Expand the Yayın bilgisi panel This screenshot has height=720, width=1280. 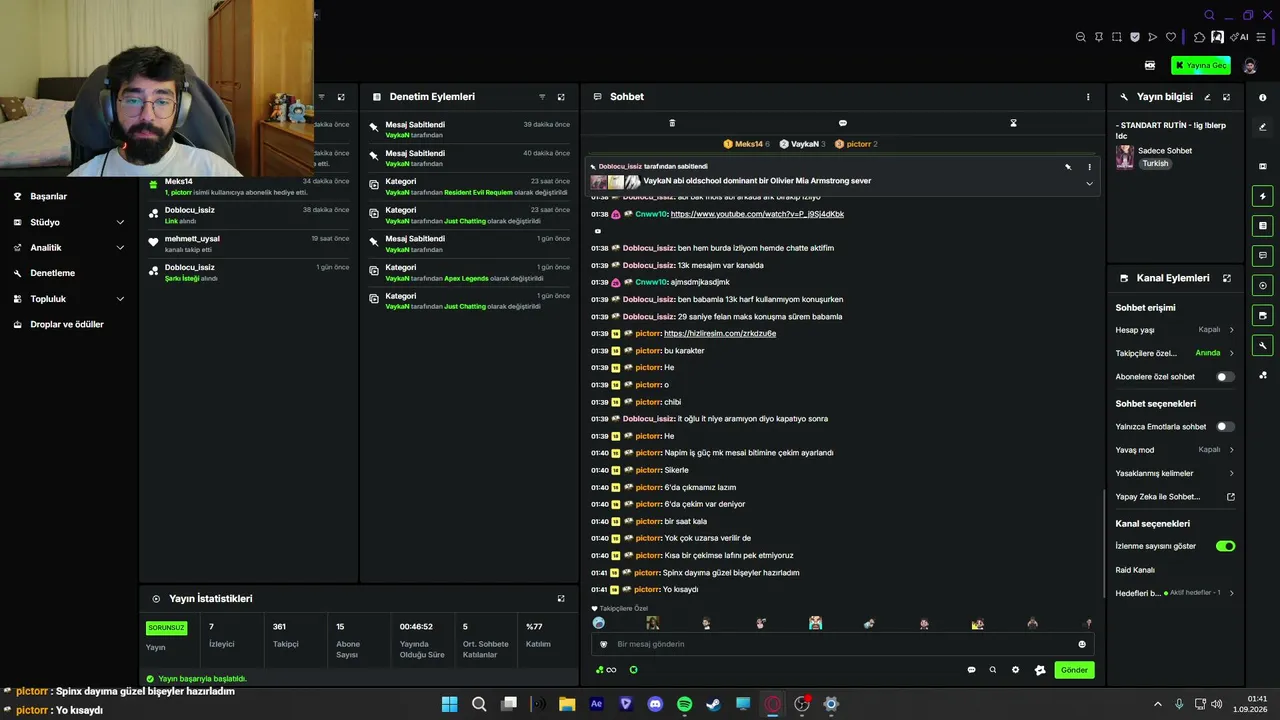point(1227,97)
